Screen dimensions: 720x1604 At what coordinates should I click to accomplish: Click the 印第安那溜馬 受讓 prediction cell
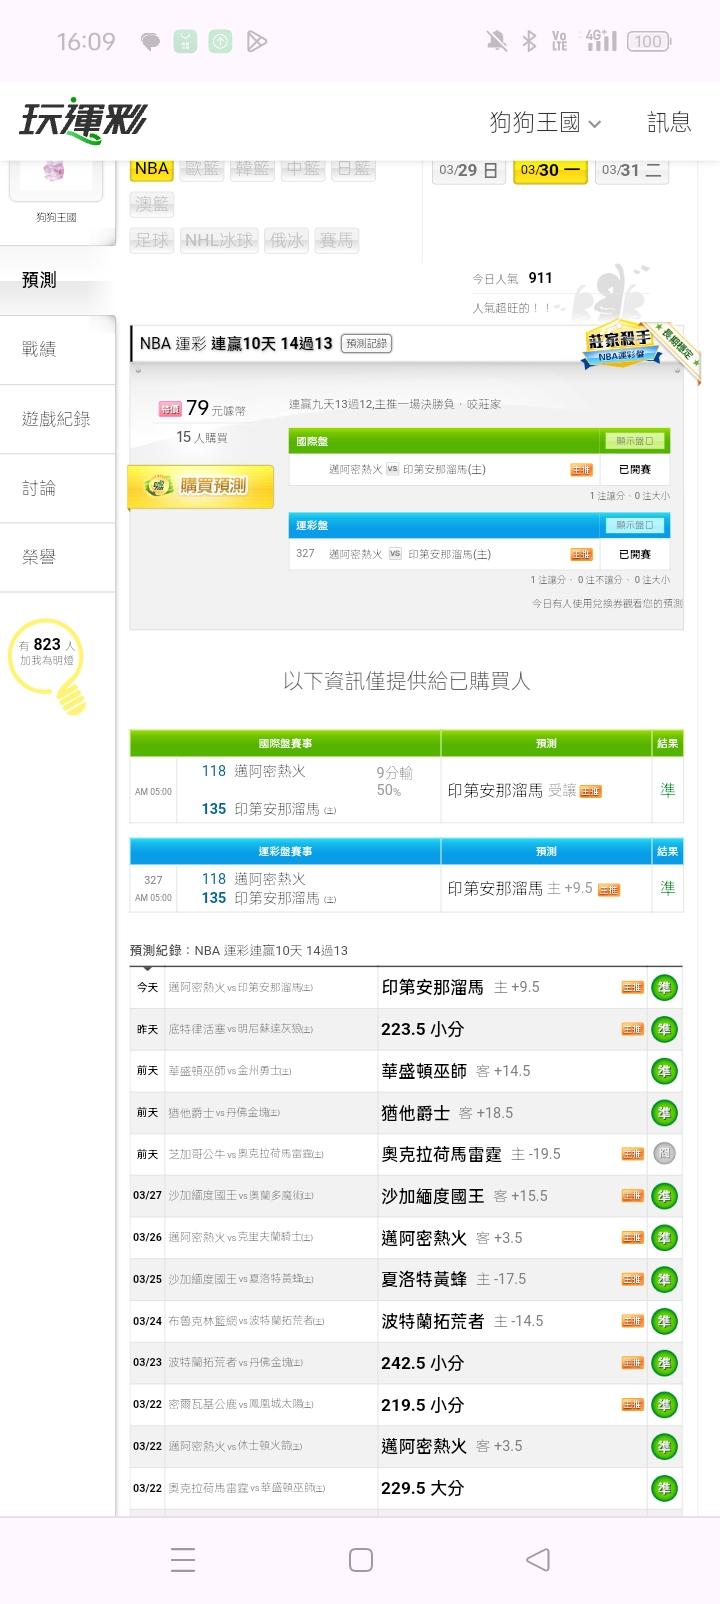[x=546, y=790]
